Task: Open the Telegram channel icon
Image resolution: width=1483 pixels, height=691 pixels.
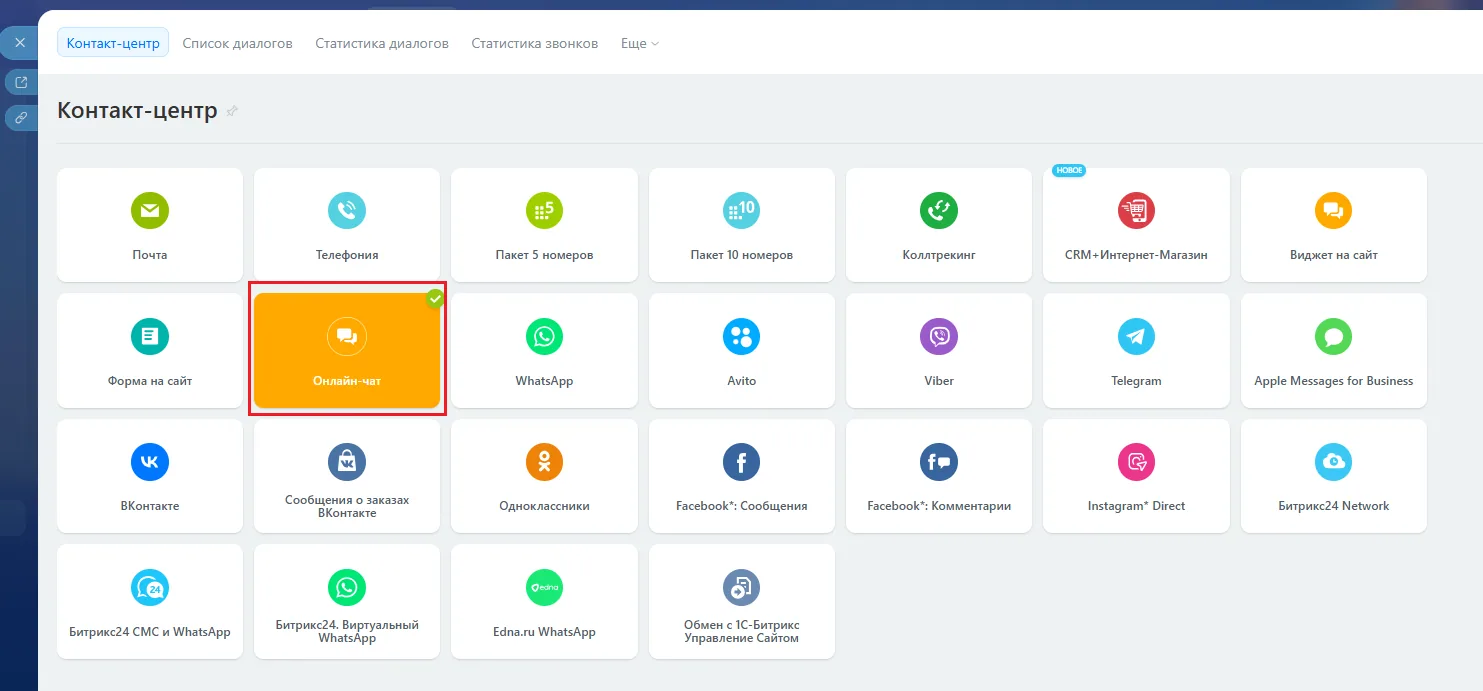Action: [1136, 336]
